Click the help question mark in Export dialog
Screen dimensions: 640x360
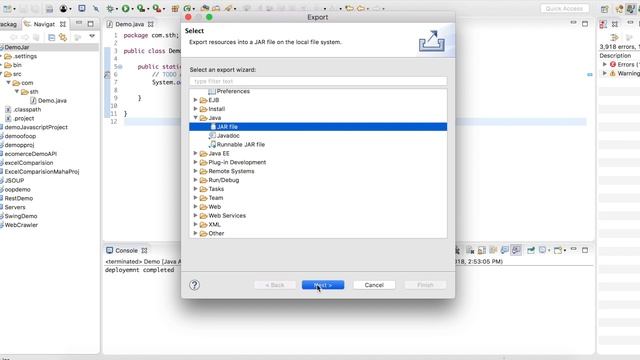195,285
